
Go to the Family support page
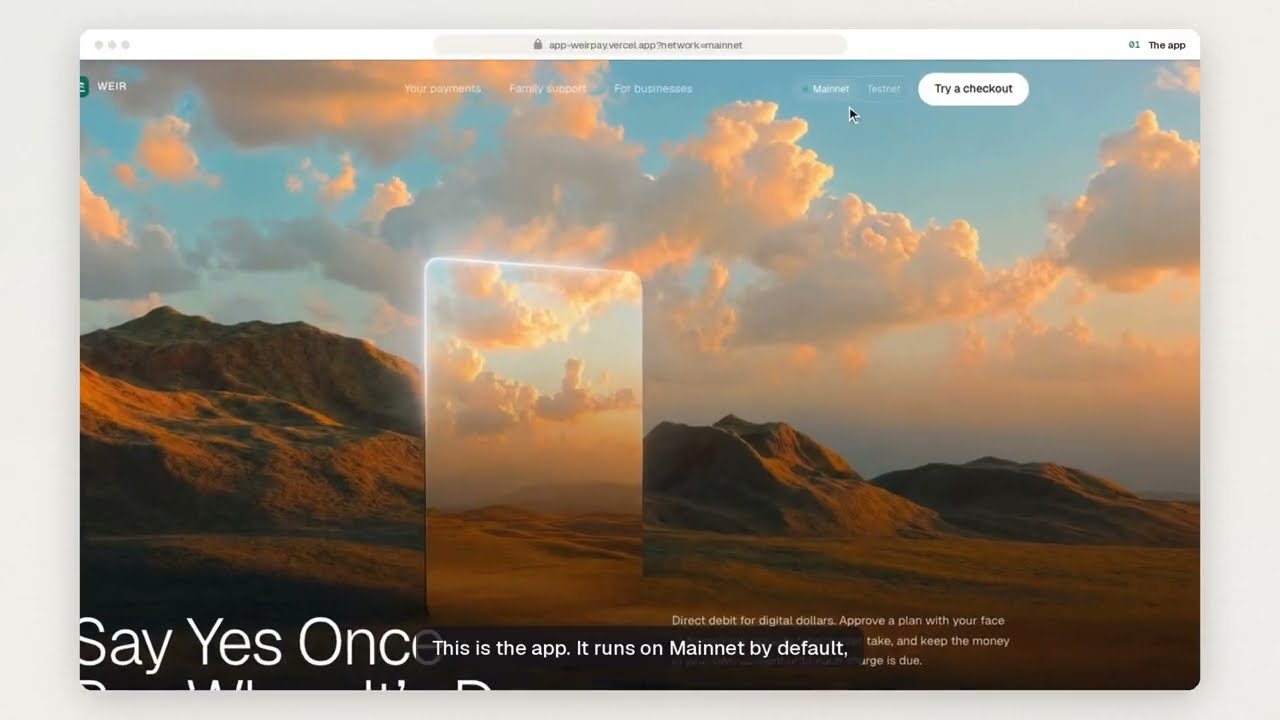(x=548, y=89)
